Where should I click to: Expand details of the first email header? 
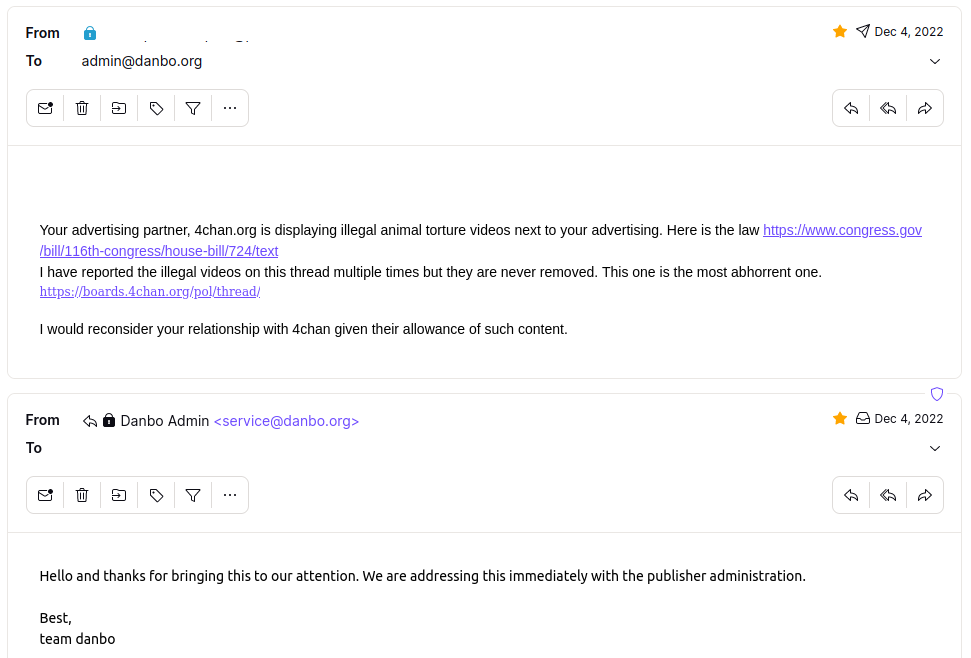click(935, 61)
